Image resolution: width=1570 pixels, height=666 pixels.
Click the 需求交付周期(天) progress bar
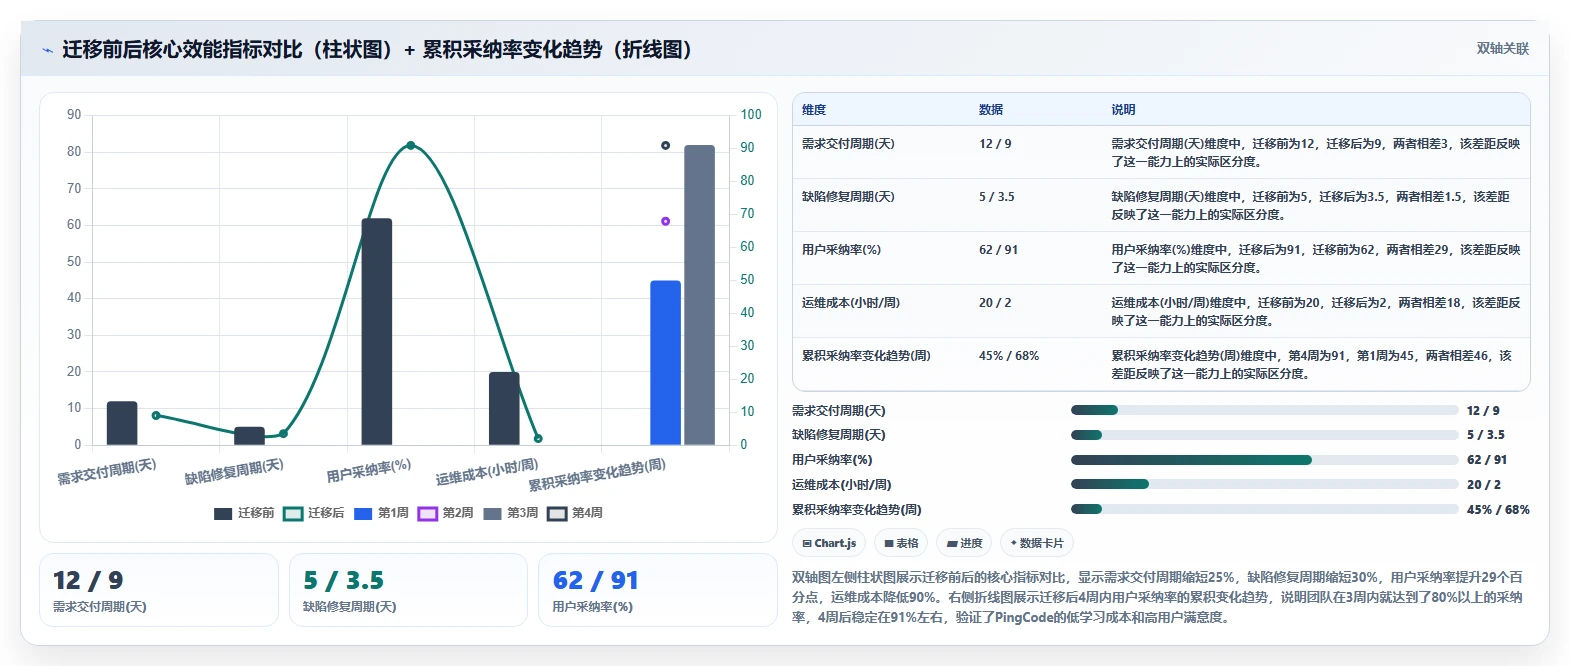[x=1264, y=410]
